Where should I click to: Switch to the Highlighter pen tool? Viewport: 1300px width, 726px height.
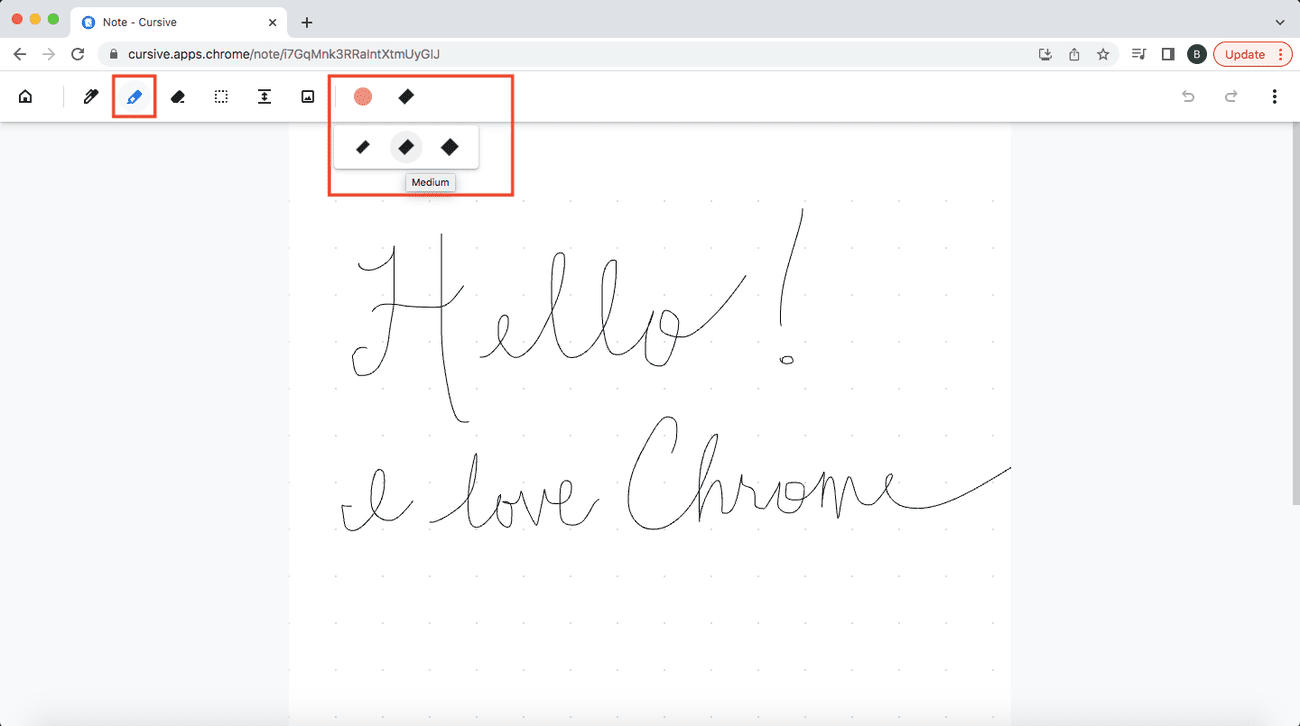134,96
